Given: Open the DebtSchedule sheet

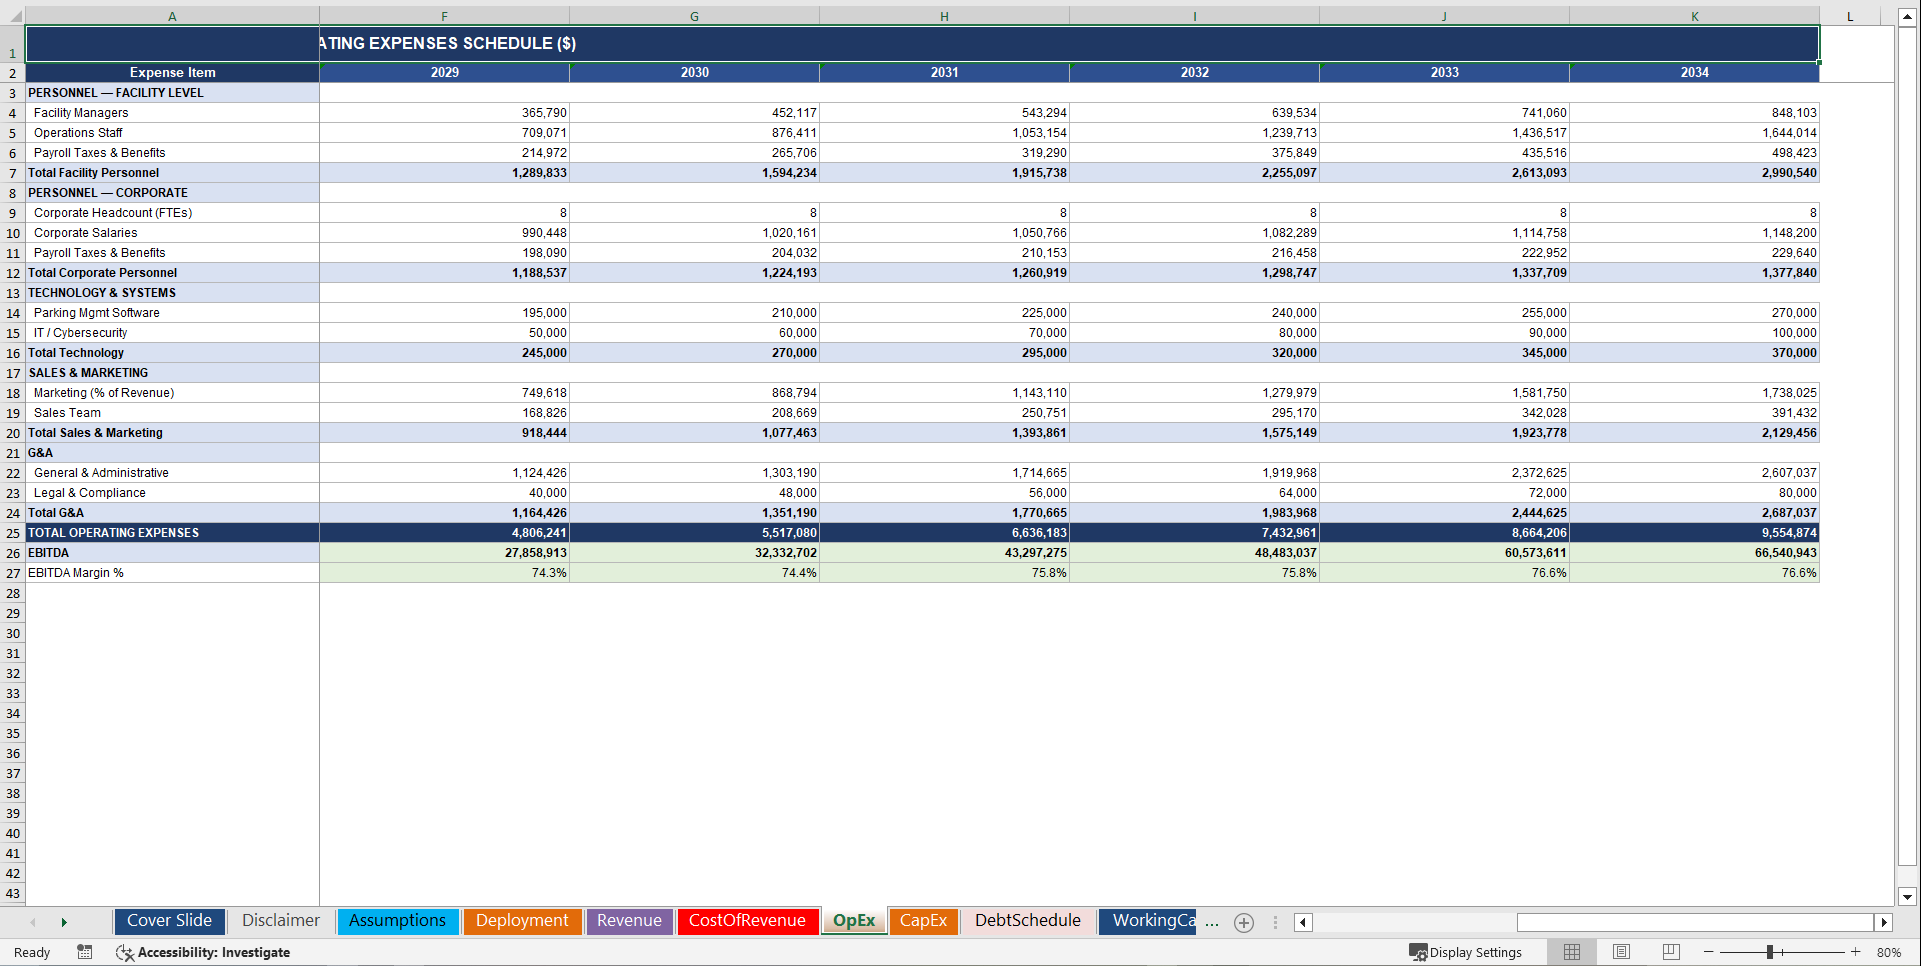Looking at the screenshot, I should coord(1026,921).
